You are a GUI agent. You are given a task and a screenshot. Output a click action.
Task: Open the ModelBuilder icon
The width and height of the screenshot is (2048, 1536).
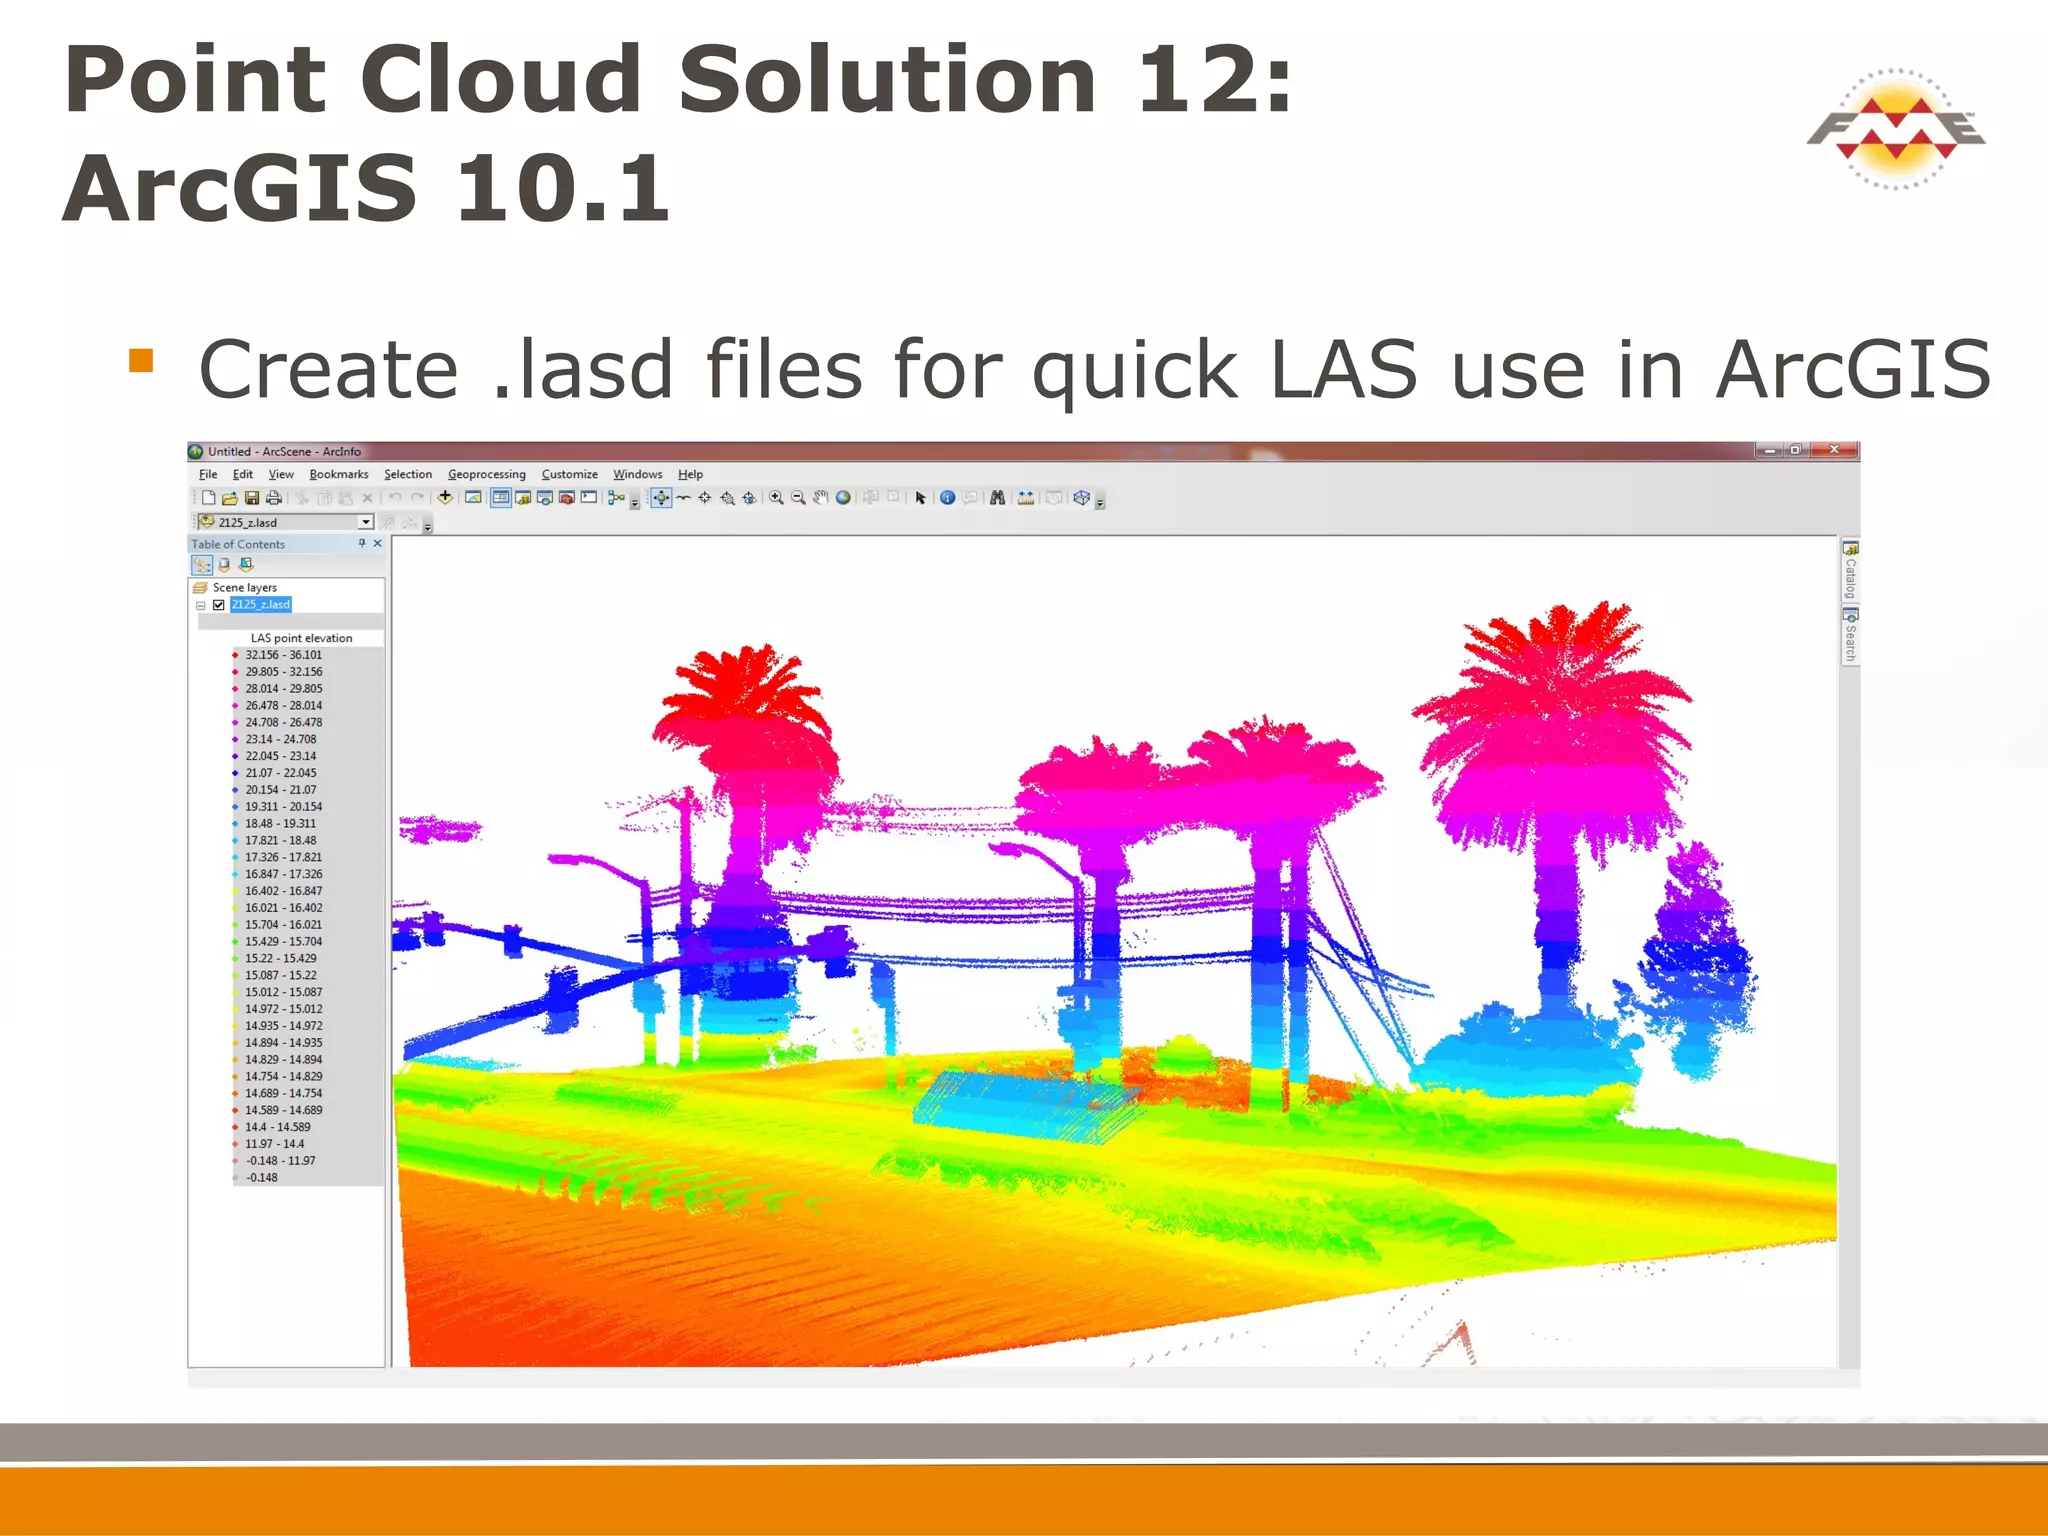pos(616,497)
